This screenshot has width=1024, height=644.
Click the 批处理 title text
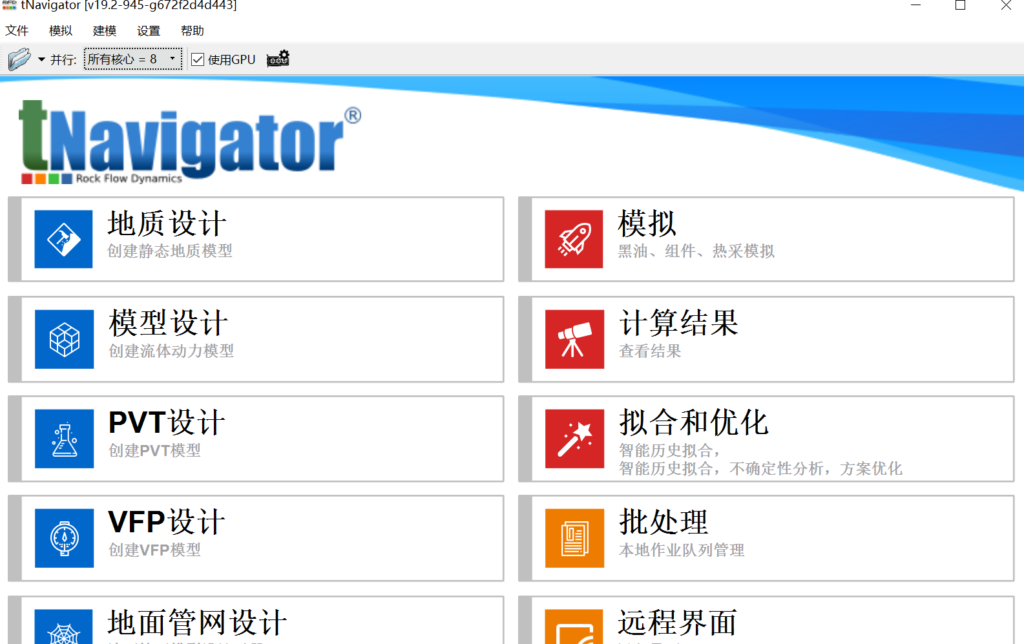tap(664, 522)
